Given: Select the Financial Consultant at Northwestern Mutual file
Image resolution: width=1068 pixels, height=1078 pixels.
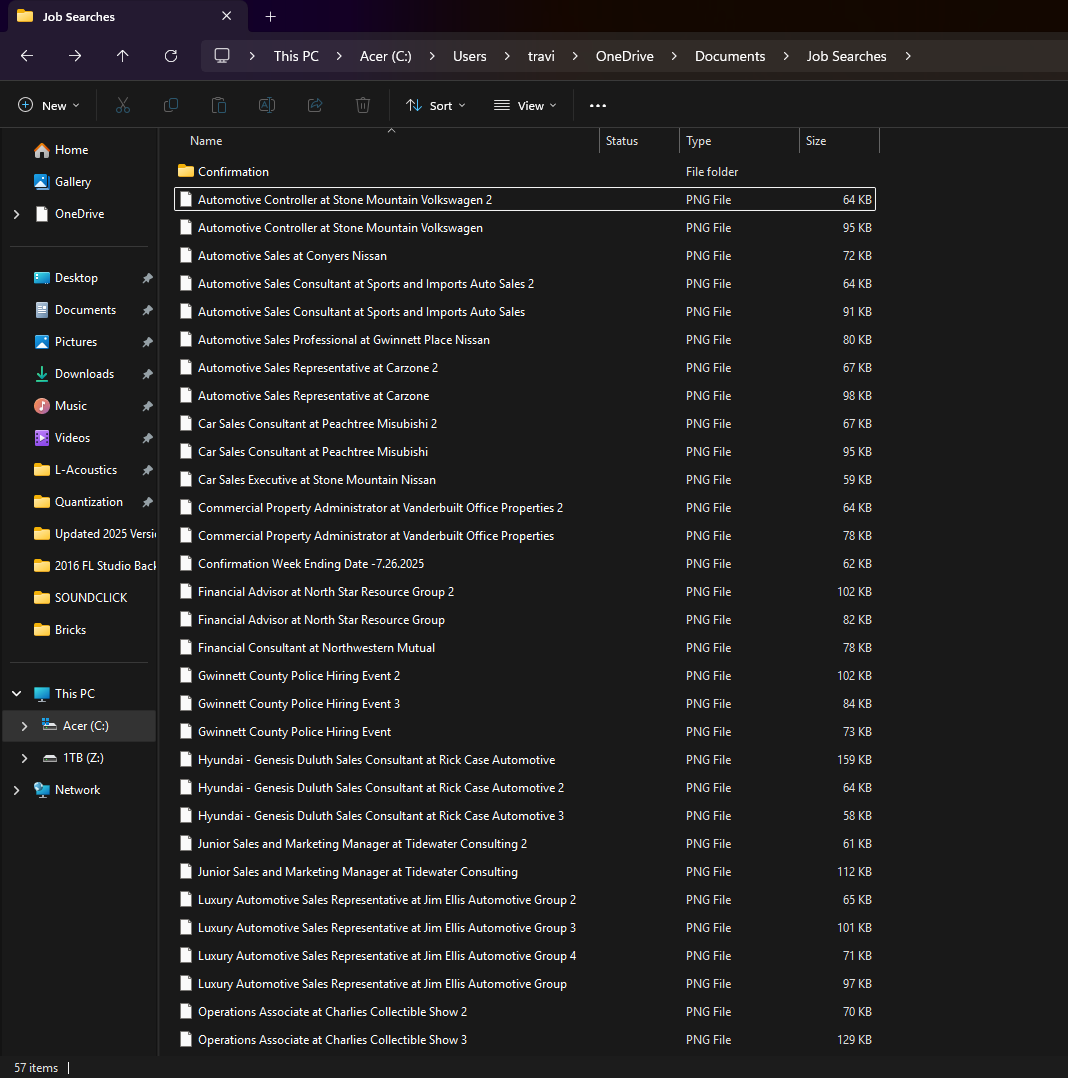Looking at the screenshot, I should (316, 647).
